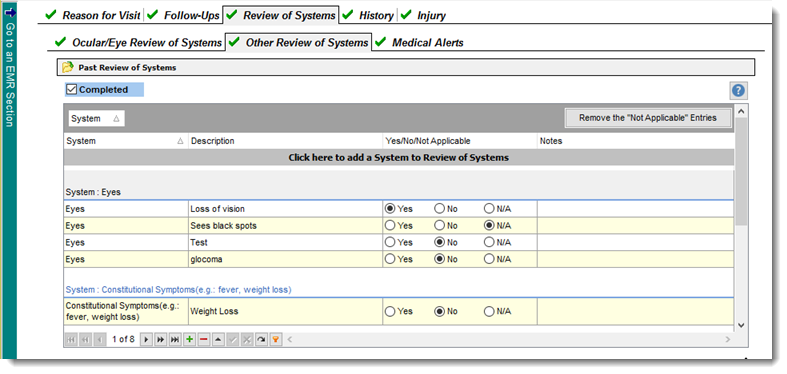Click the Weight Loss description cell
The width and height of the screenshot is (787, 374).
pos(285,312)
